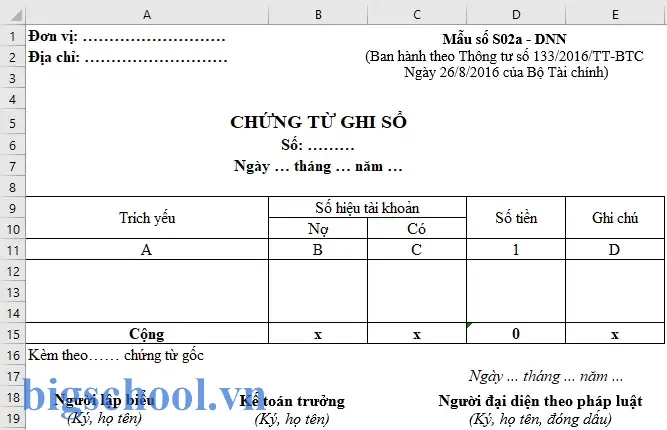Click 'Kế toán trưởng' signature label
667x430 pixels.
[x=292, y=401]
